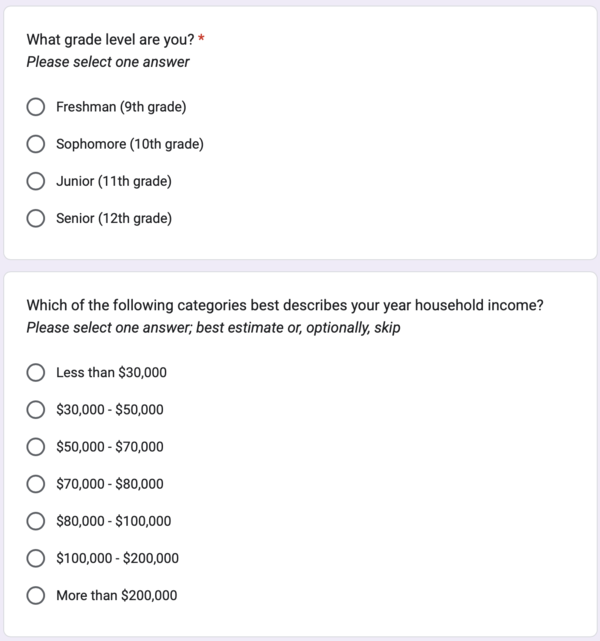Click the 'Freshman (9th grade)' label text

point(121,107)
